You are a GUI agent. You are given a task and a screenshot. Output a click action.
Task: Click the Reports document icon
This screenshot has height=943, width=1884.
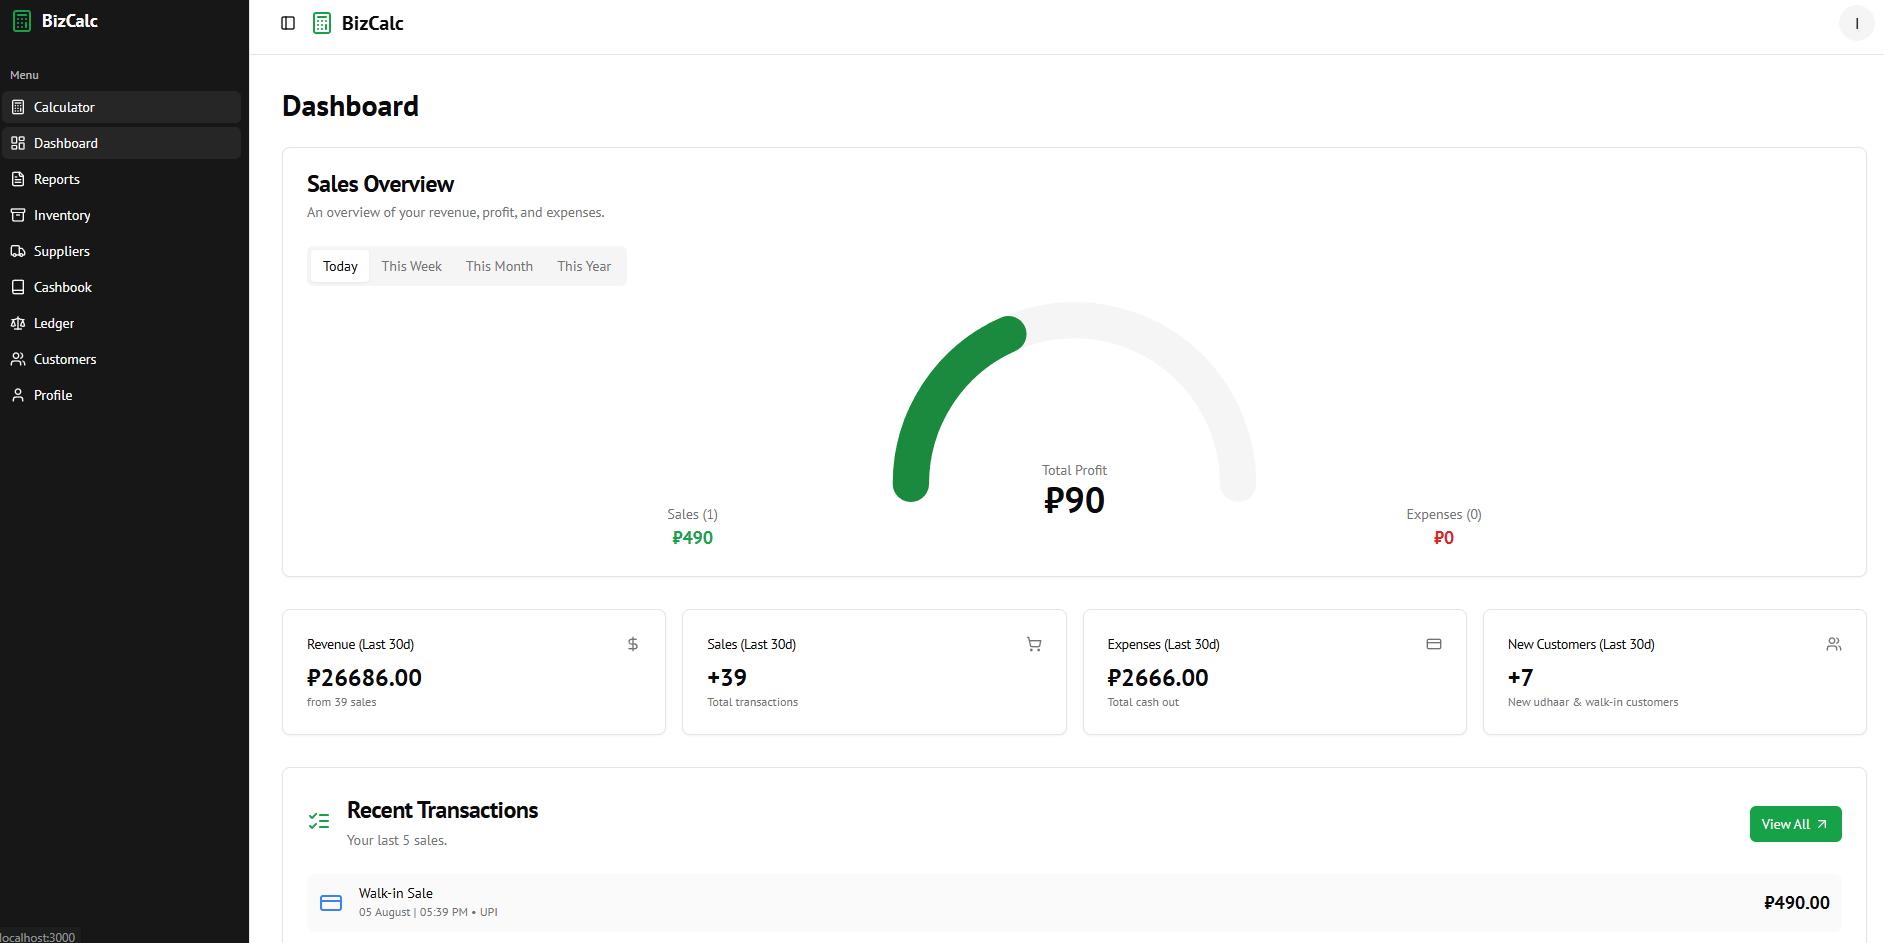pyautogui.click(x=18, y=179)
